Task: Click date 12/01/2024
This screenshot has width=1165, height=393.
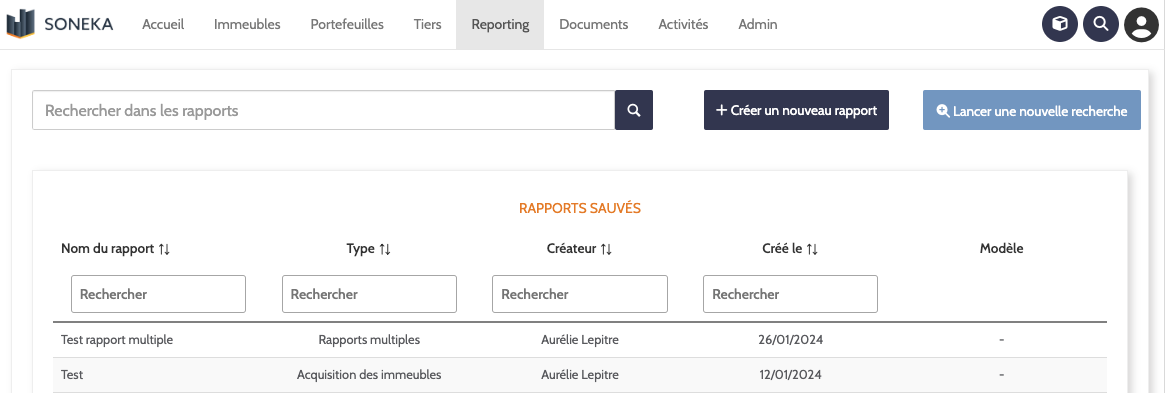Action: point(791,374)
